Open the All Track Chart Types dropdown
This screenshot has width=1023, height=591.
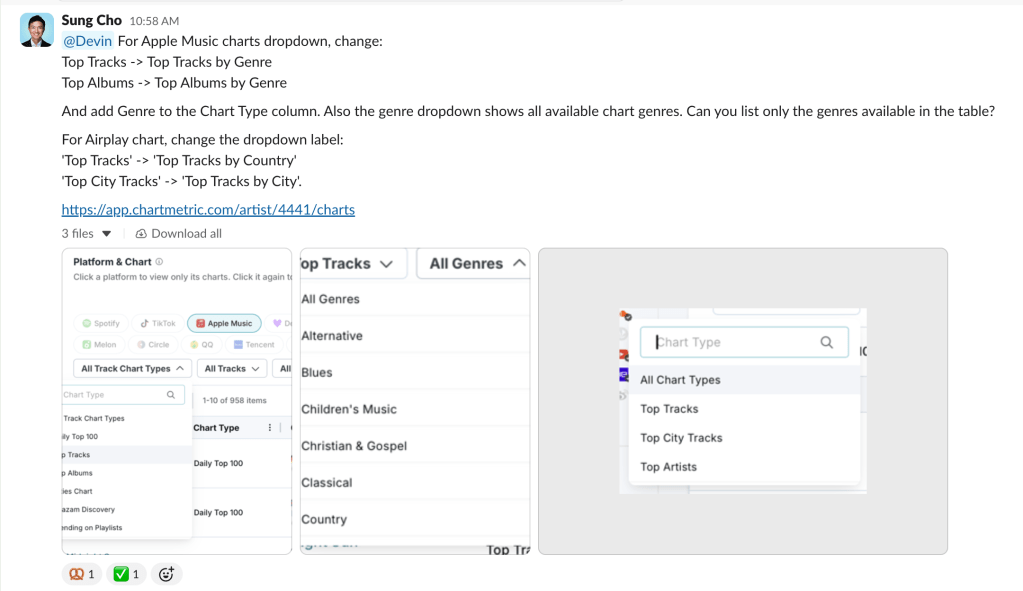point(132,369)
